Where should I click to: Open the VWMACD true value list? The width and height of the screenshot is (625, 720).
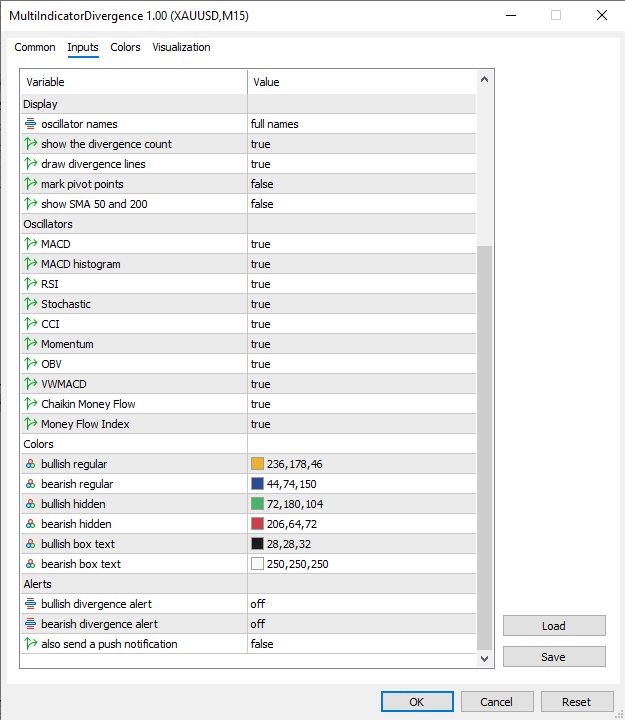point(362,384)
